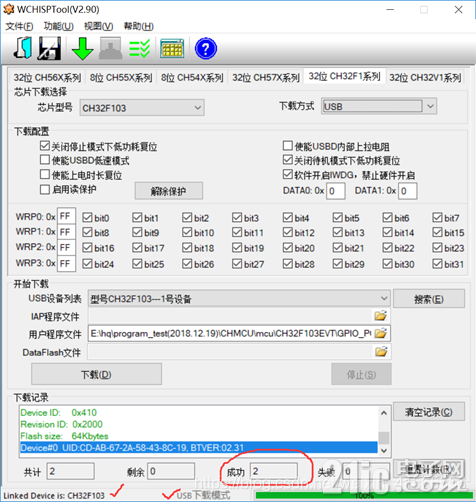Enable 使能USBD内部上拉电阻 checkbox
Screen dimensions: 476x502
tap(287, 146)
